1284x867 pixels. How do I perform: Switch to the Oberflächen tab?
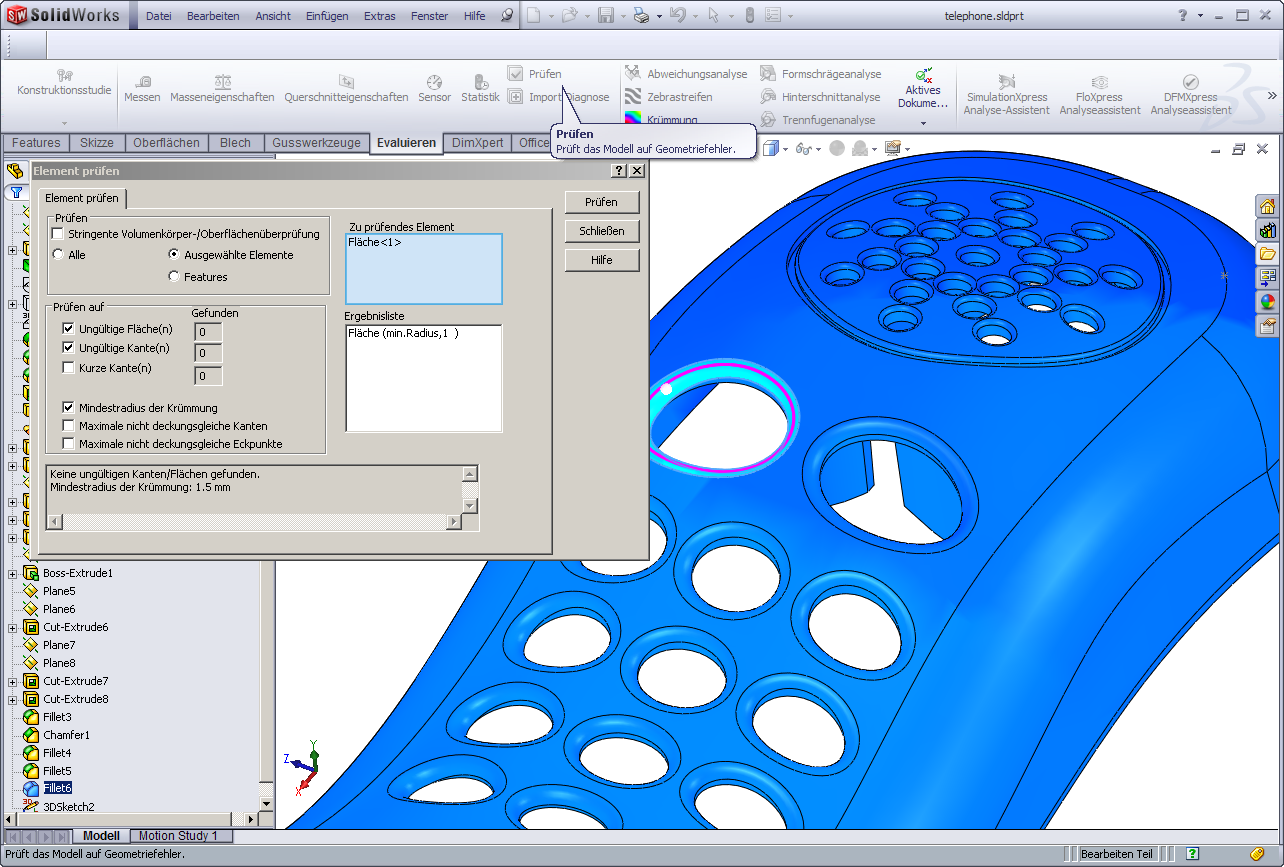(x=166, y=143)
